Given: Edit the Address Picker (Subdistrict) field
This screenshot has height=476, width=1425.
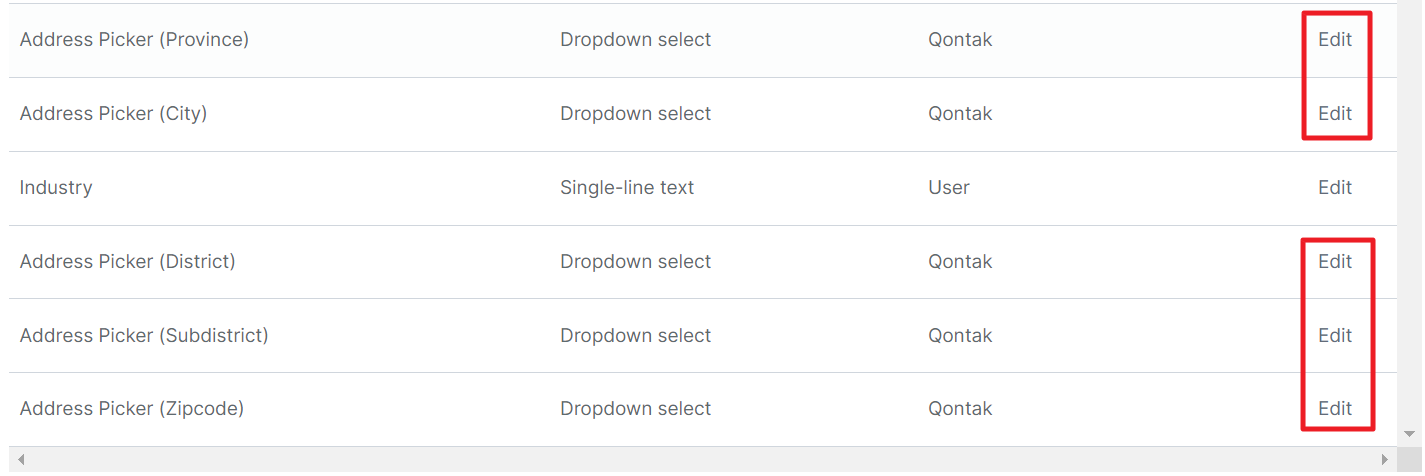Looking at the screenshot, I should [x=1335, y=336].
